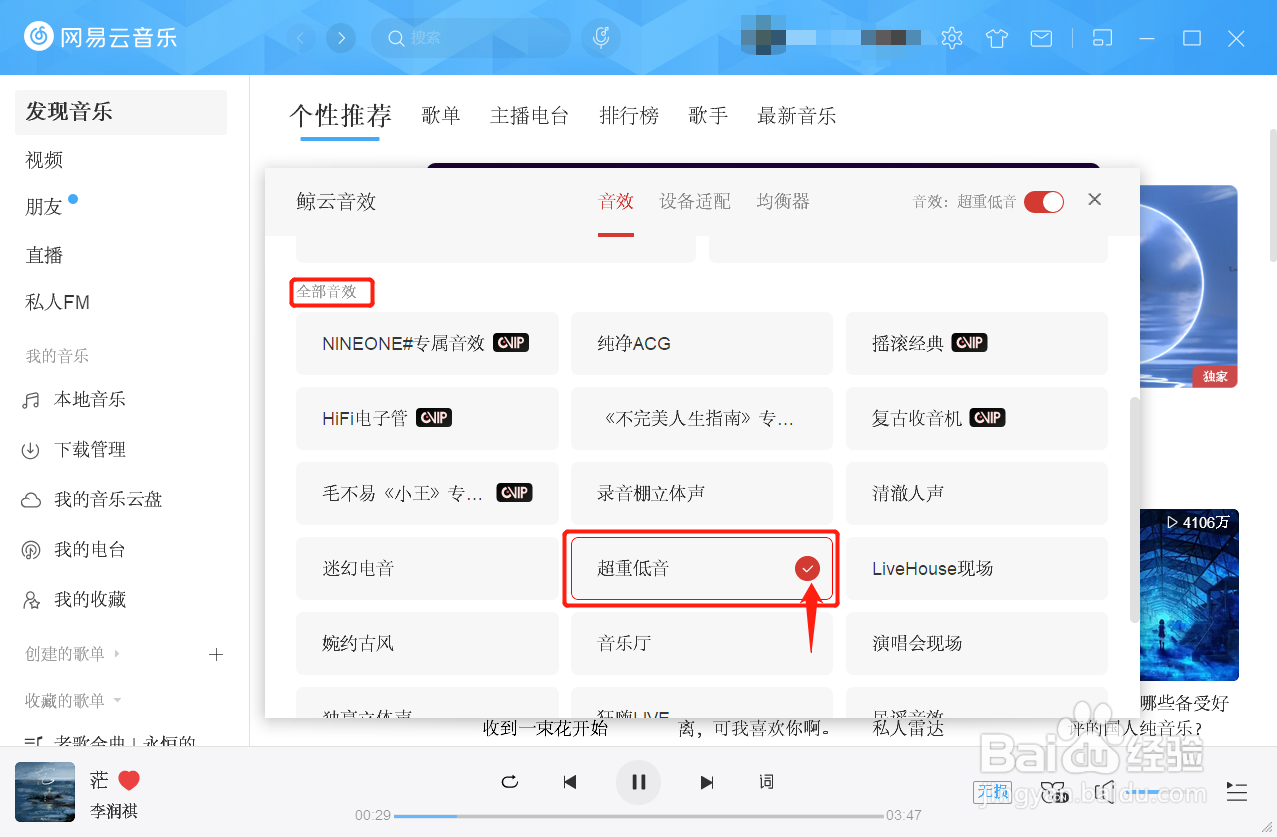Screen dimensions: 1277x837
Task: Select the 均衡器 tab
Action: 783,201
